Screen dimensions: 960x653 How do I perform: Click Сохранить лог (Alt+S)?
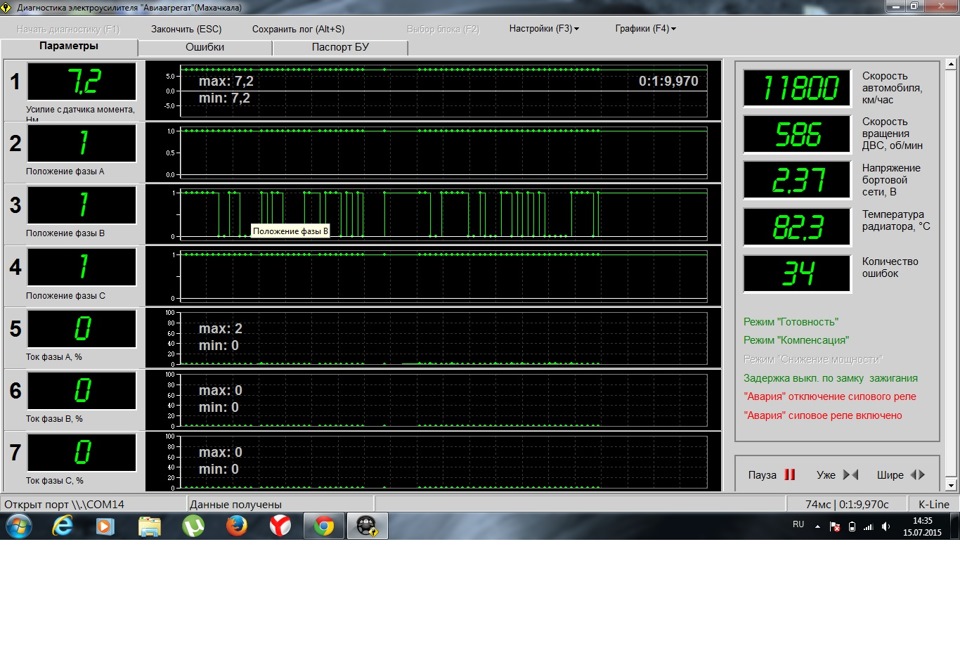298,29
